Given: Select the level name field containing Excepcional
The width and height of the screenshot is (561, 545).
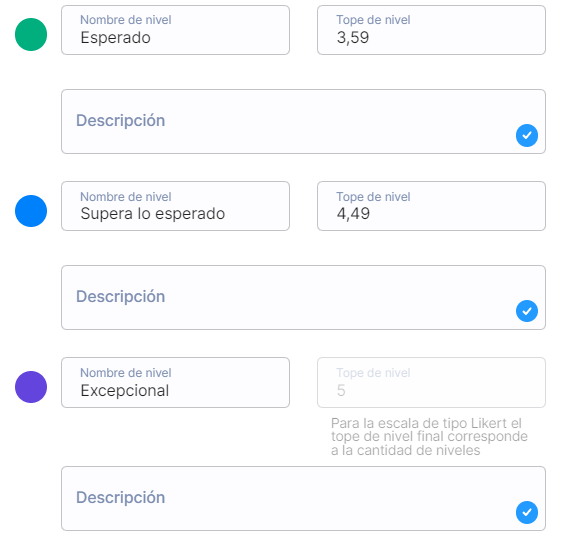Looking at the screenshot, I should click(175, 382).
